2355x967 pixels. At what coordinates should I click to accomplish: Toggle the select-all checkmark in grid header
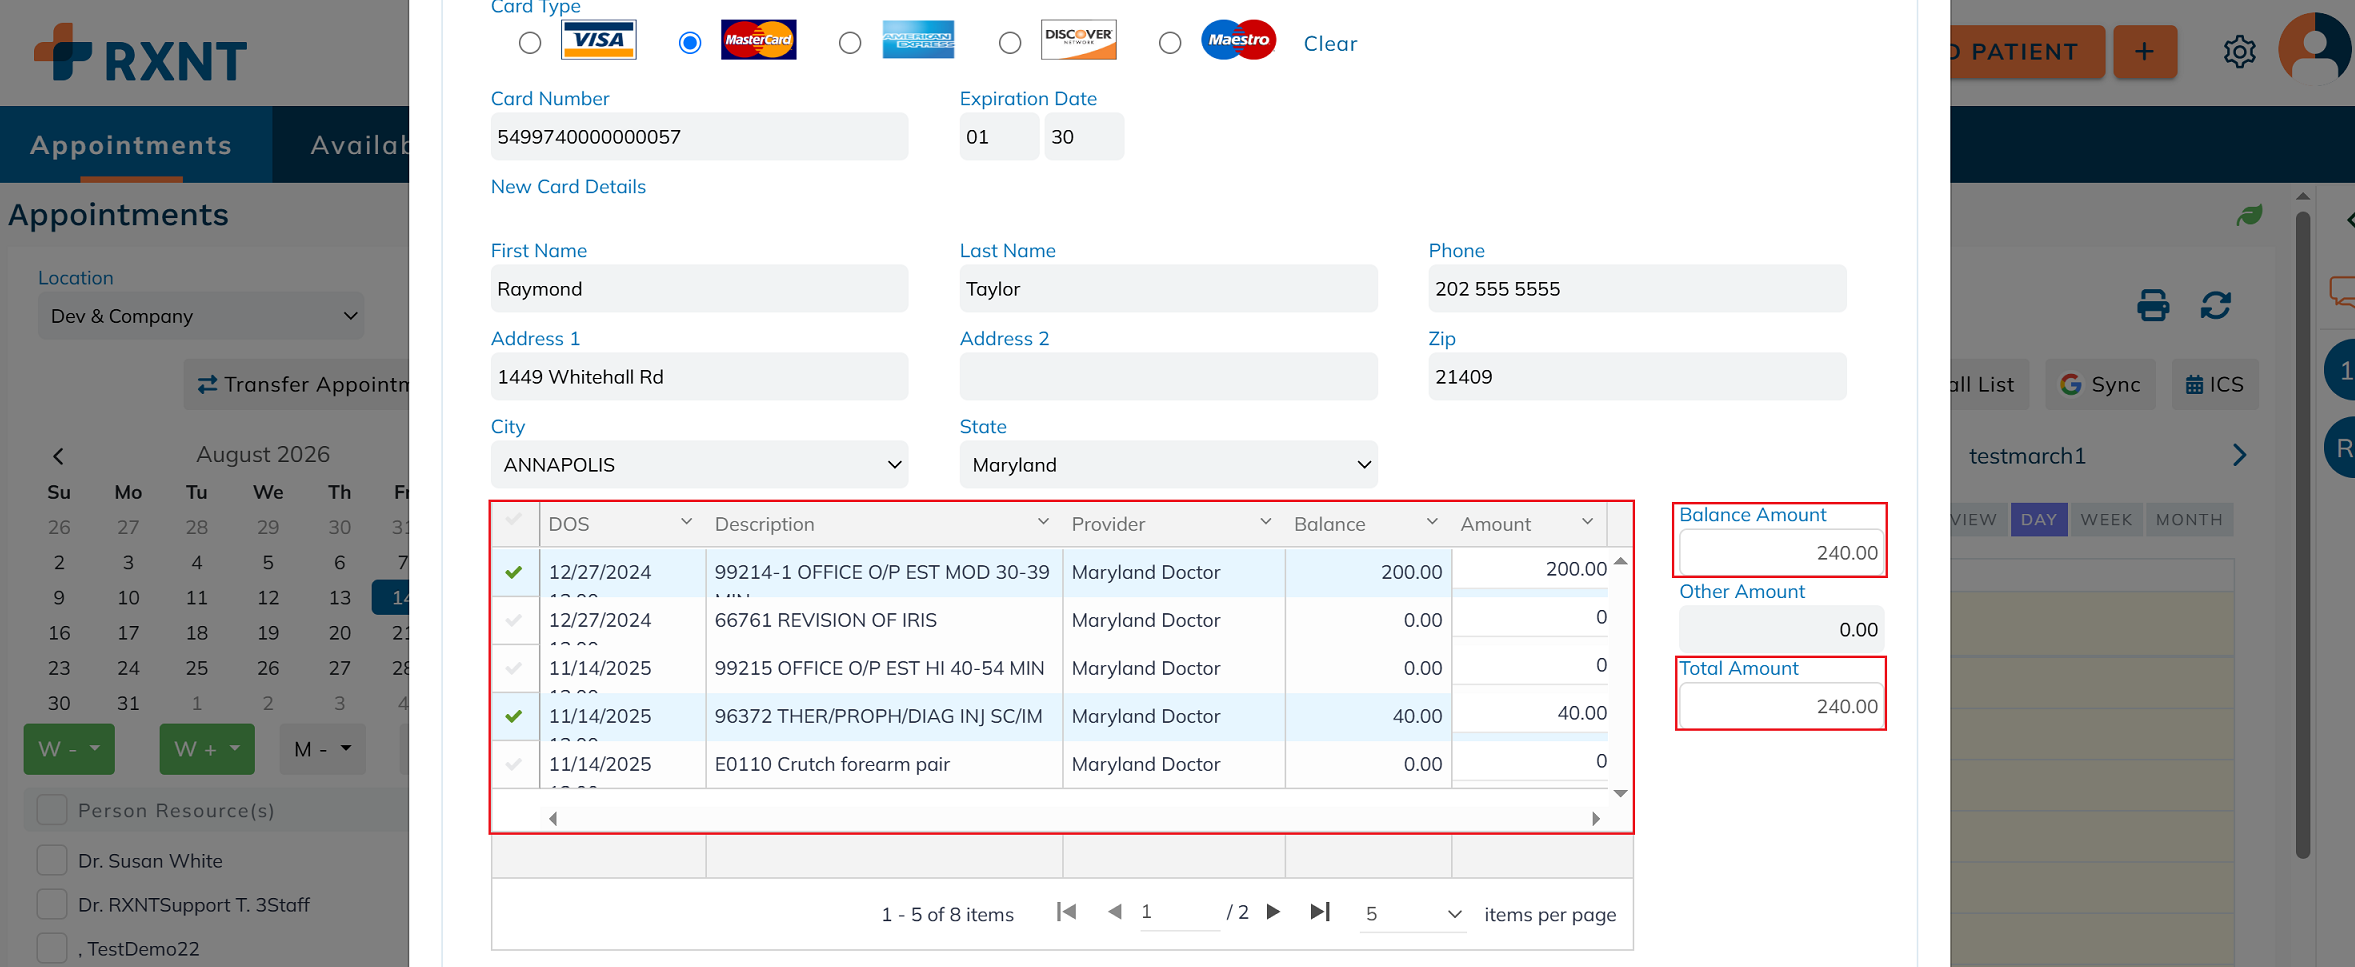click(514, 520)
